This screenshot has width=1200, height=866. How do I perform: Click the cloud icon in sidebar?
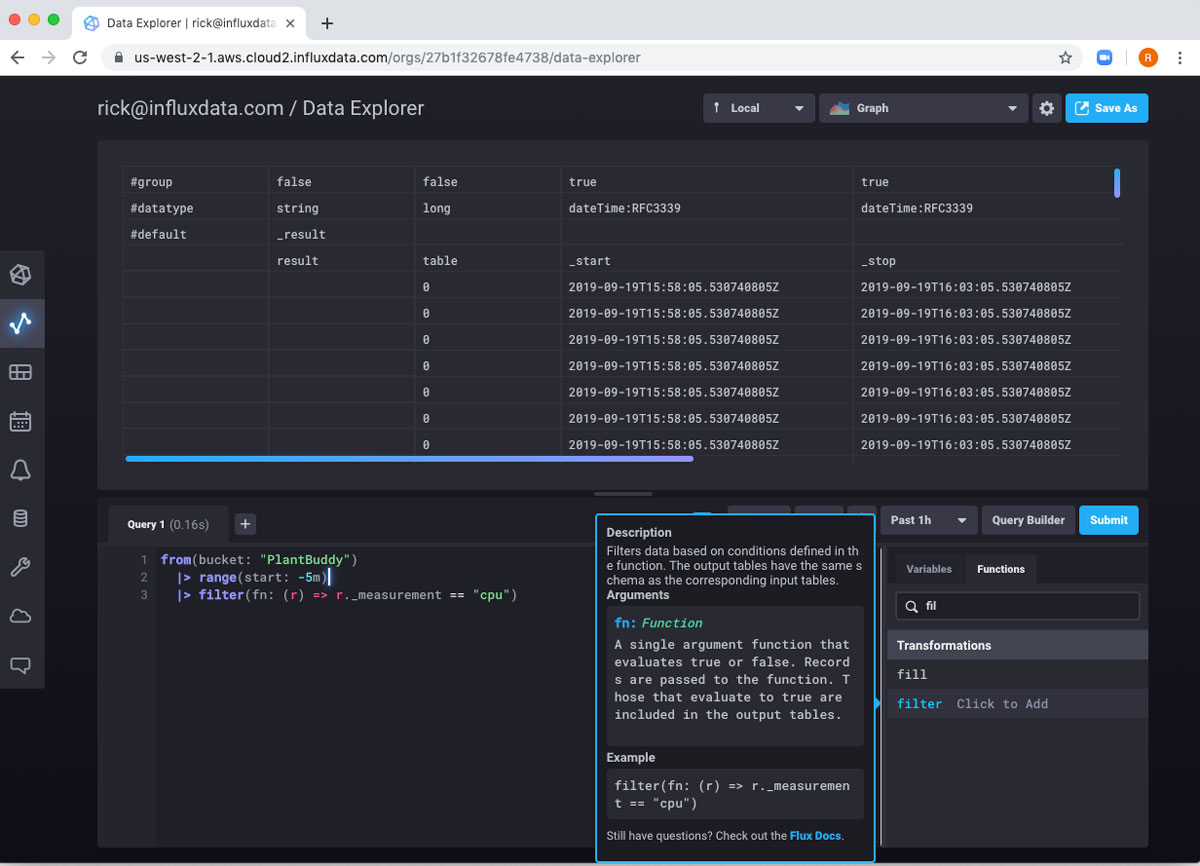point(21,616)
